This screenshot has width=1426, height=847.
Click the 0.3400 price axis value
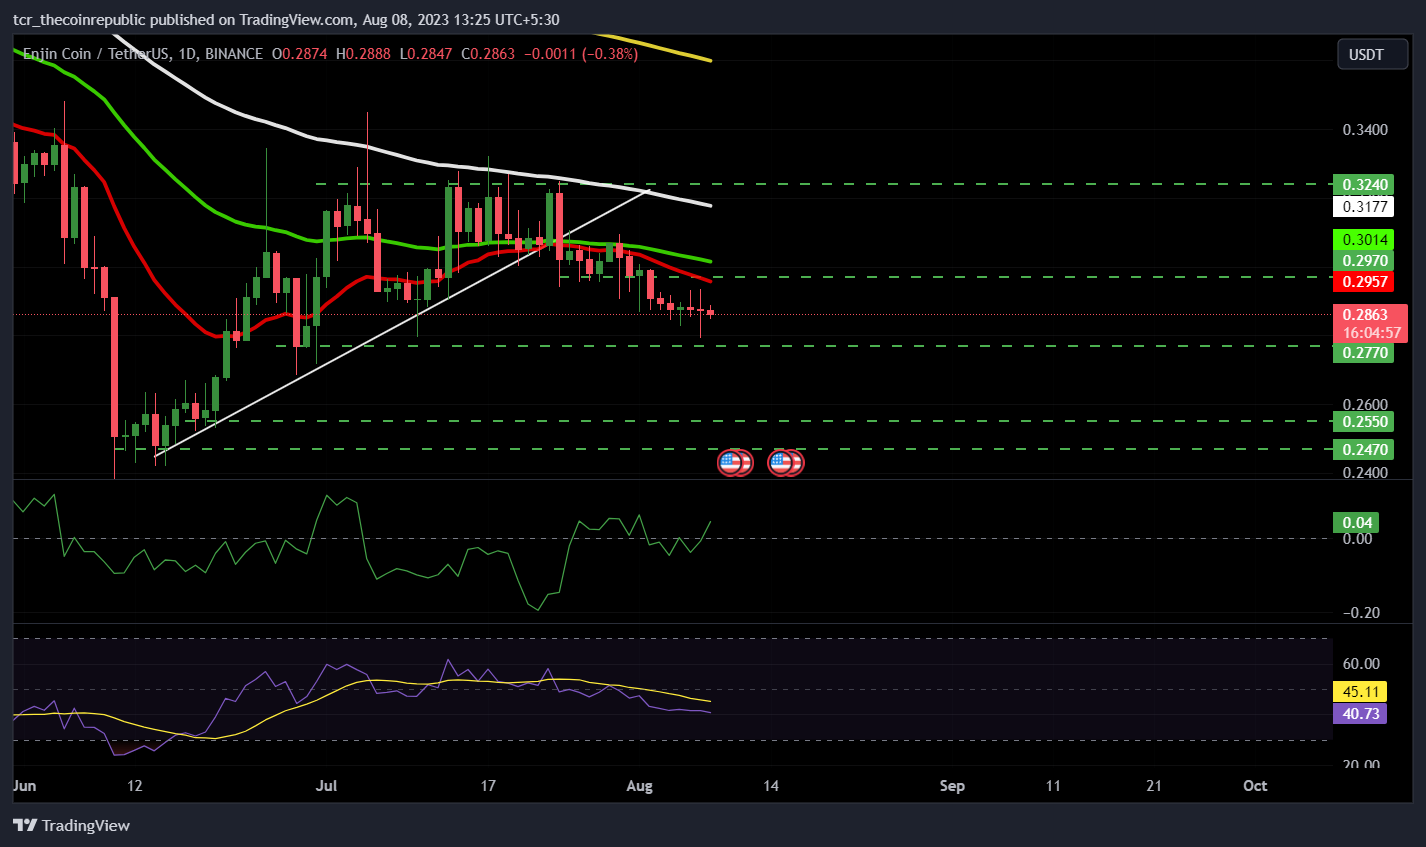click(x=1365, y=130)
